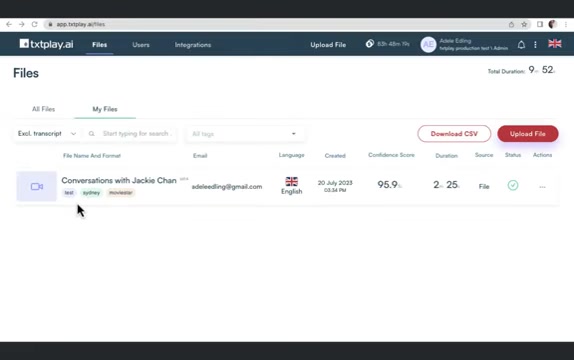574x360 pixels.
Task: Reload the page with the refresh icon
Action: (x=34, y=24)
